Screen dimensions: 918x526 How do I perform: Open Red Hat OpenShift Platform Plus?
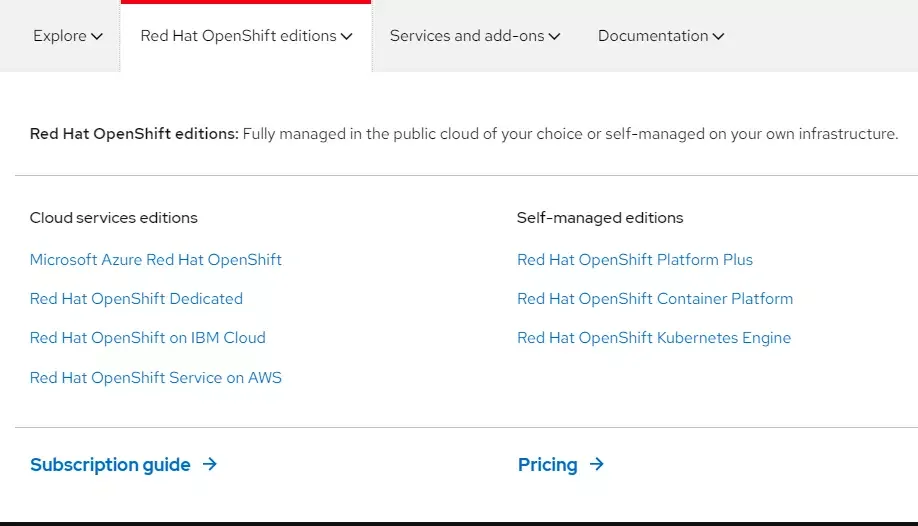(x=635, y=259)
